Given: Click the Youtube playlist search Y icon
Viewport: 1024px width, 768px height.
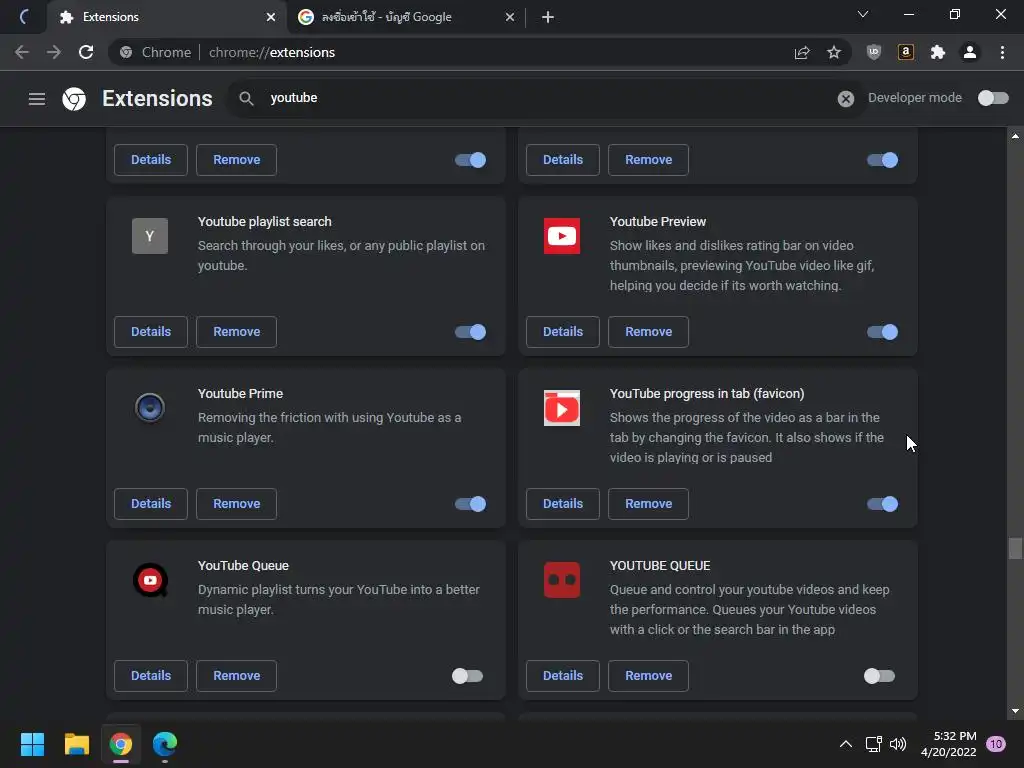Looking at the screenshot, I should coord(150,236).
